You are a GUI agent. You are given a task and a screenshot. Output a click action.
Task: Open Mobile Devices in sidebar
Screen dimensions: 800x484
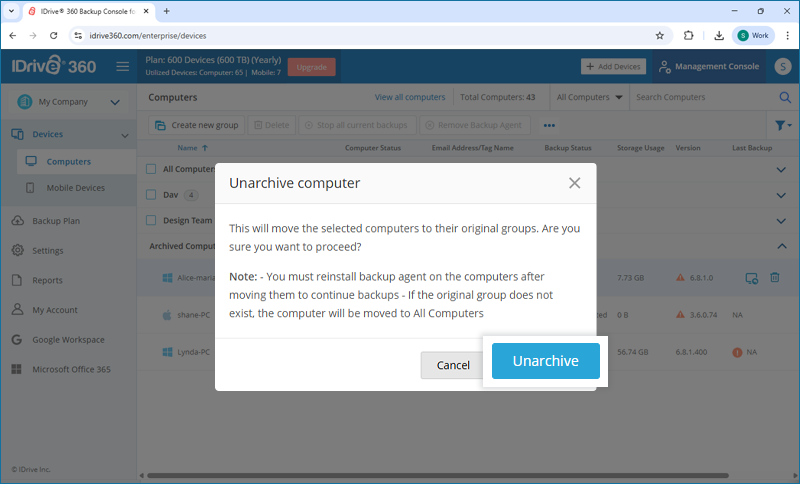point(76,188)
